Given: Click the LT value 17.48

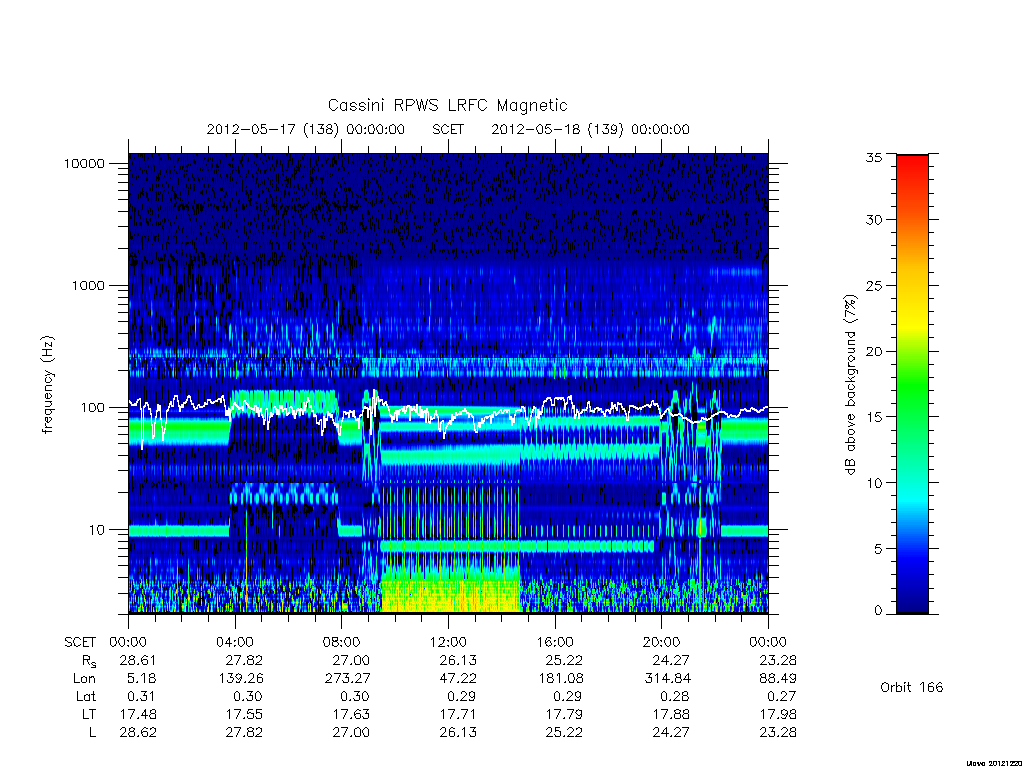Looking at the screenshot, I should [138, 714].
